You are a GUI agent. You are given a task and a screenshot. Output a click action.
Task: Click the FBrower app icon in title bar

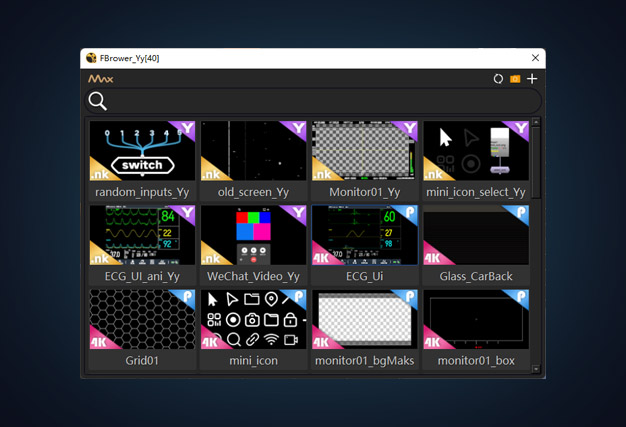[91, 58]
